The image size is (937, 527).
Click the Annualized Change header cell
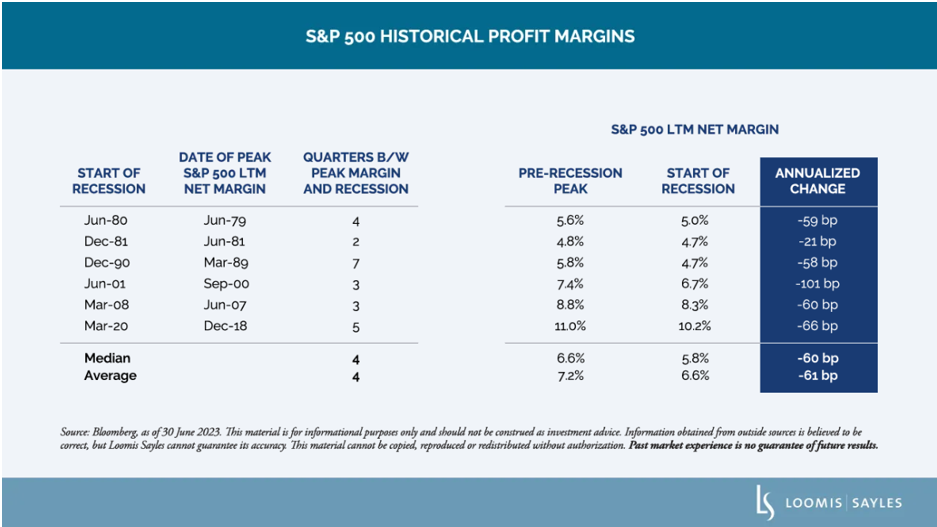tap(817, 181)
